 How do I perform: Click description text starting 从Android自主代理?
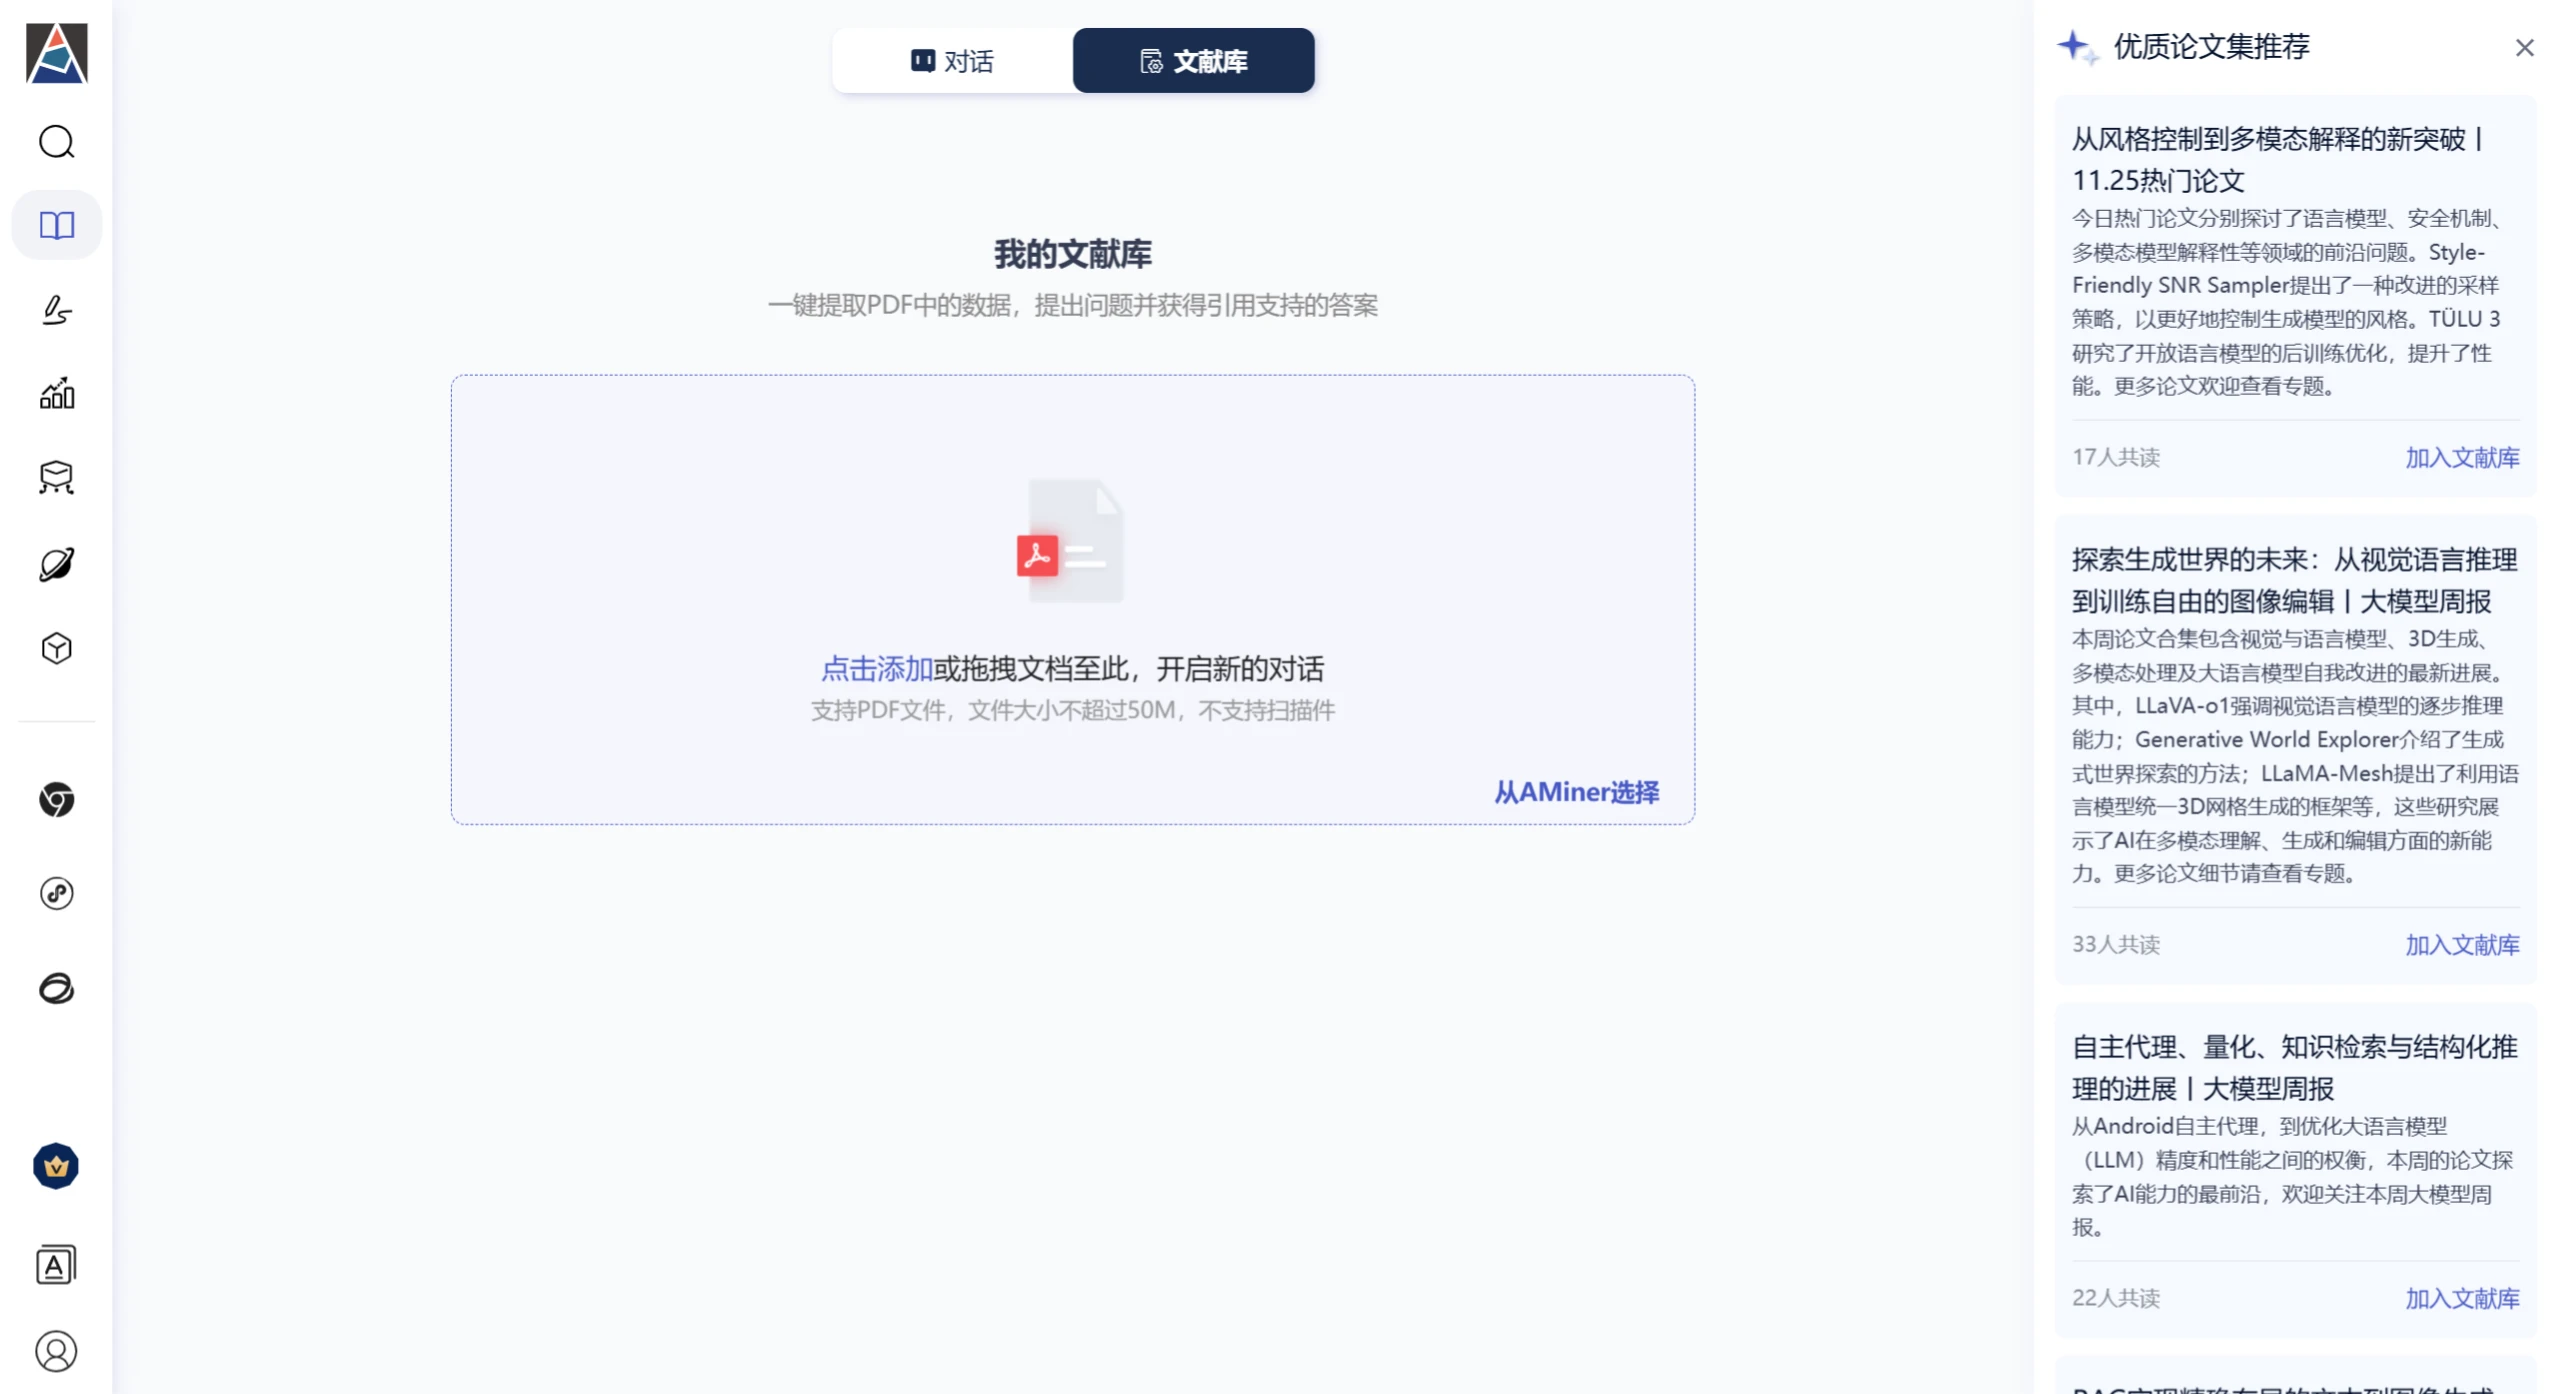coord(2292,1176)
